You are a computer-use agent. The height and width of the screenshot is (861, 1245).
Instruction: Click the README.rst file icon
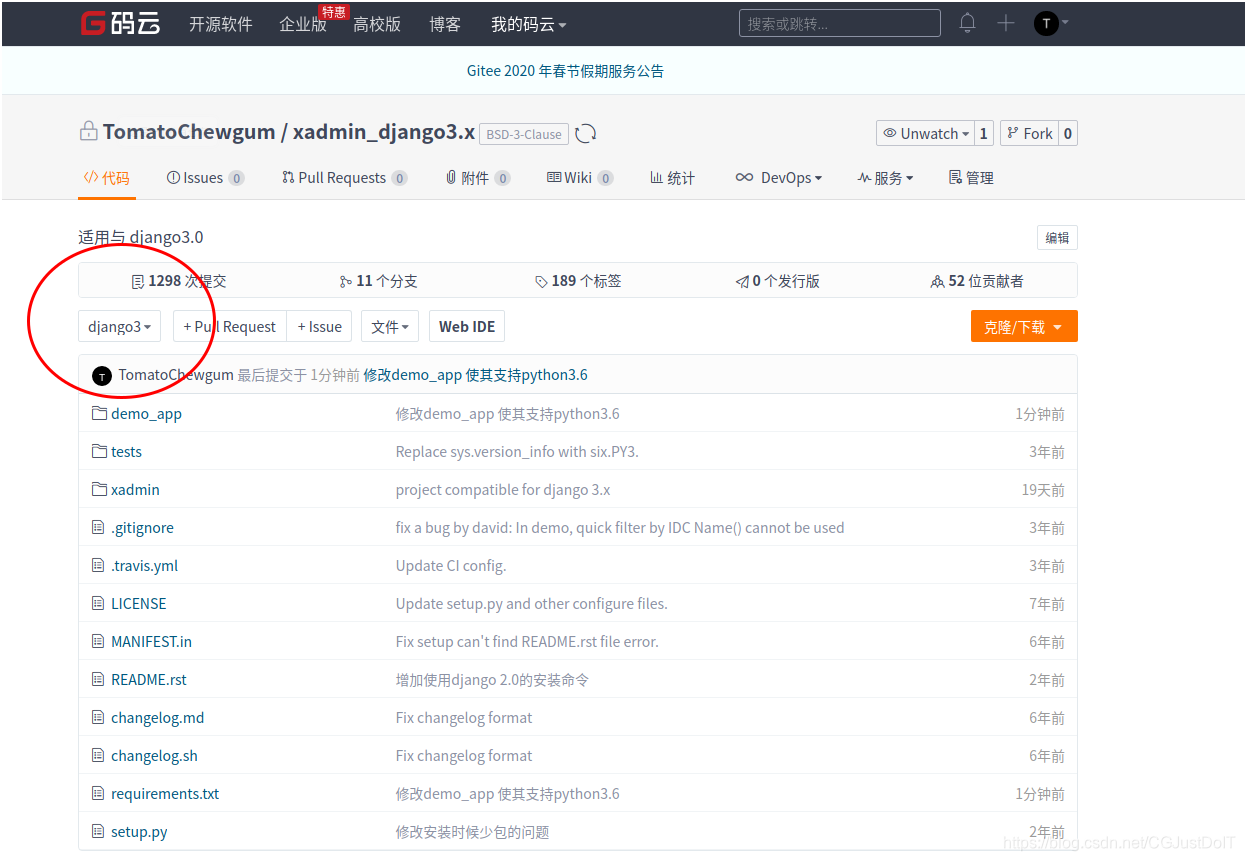[98, 679]
